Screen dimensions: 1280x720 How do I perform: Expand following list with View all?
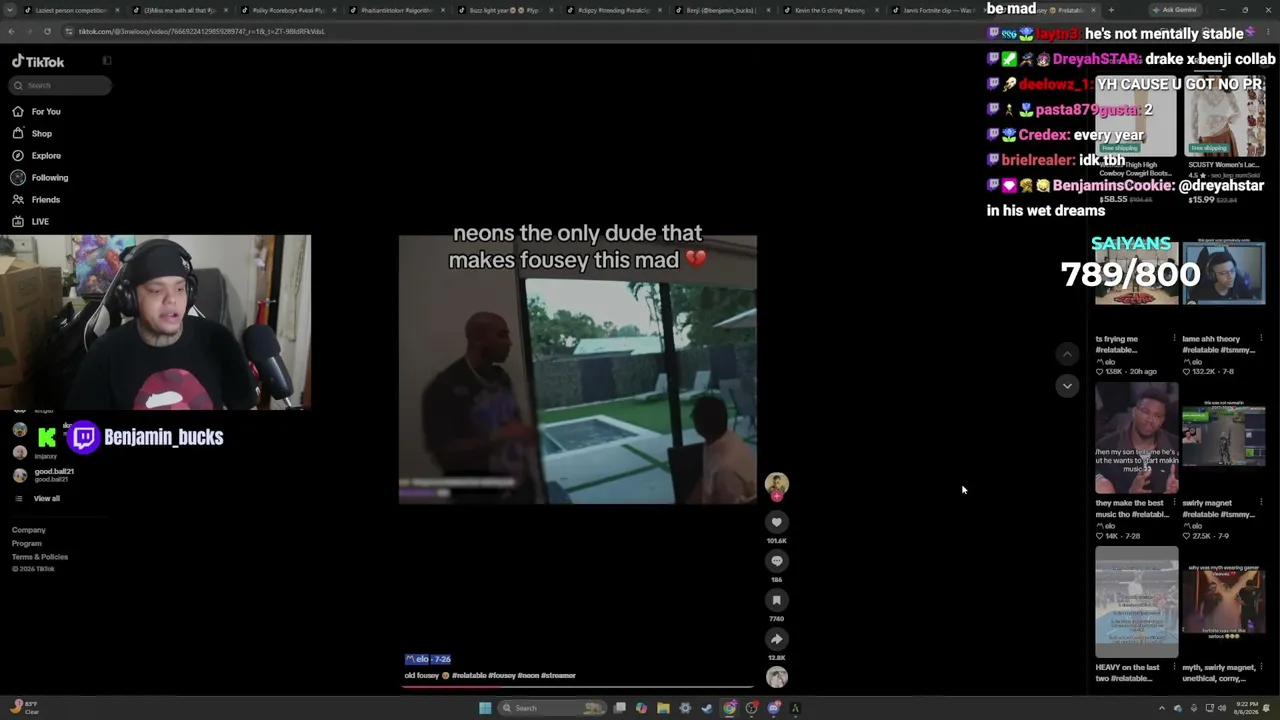[x=47, y=499]
